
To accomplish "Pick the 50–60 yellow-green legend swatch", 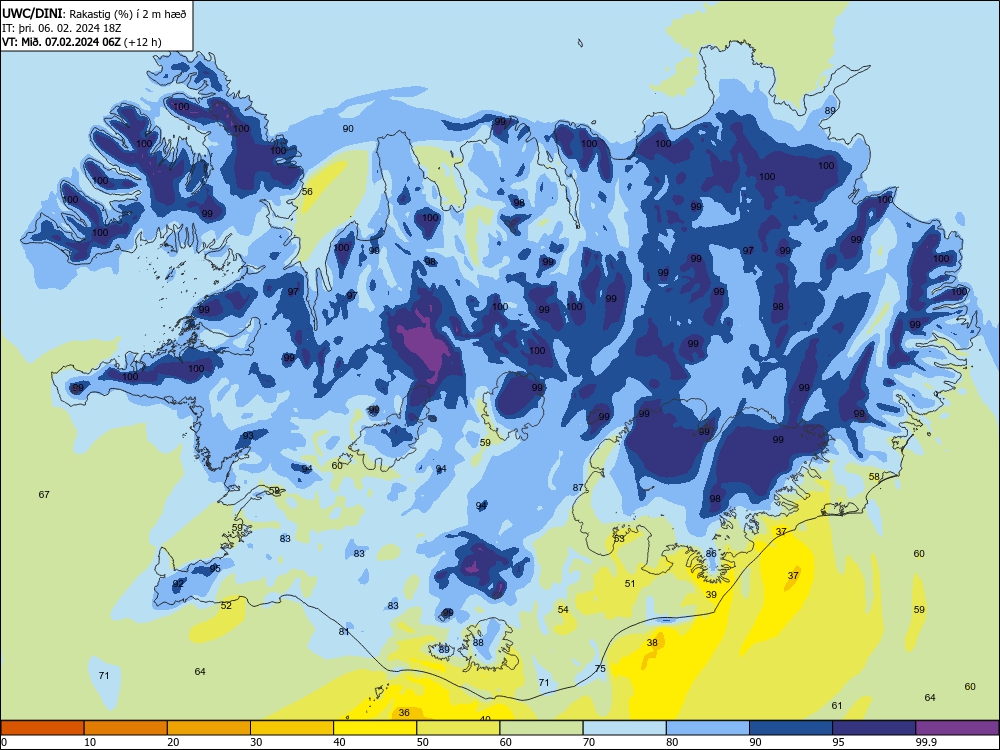I will coord(458,728).
